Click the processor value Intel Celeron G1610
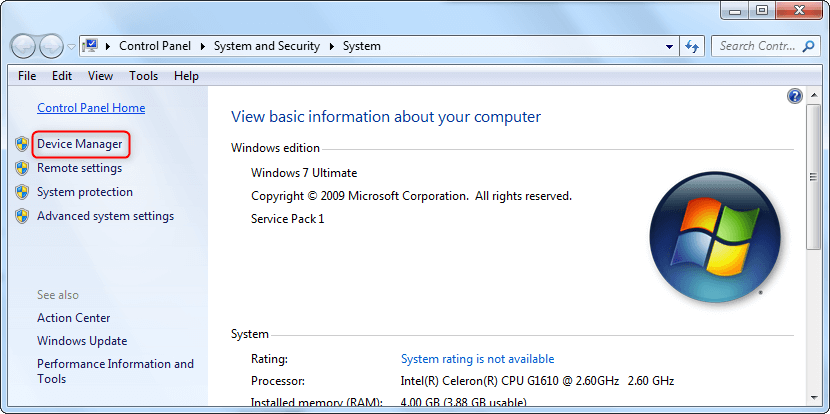The height and width of the screenshot is (414, 830). pos(537,381)
